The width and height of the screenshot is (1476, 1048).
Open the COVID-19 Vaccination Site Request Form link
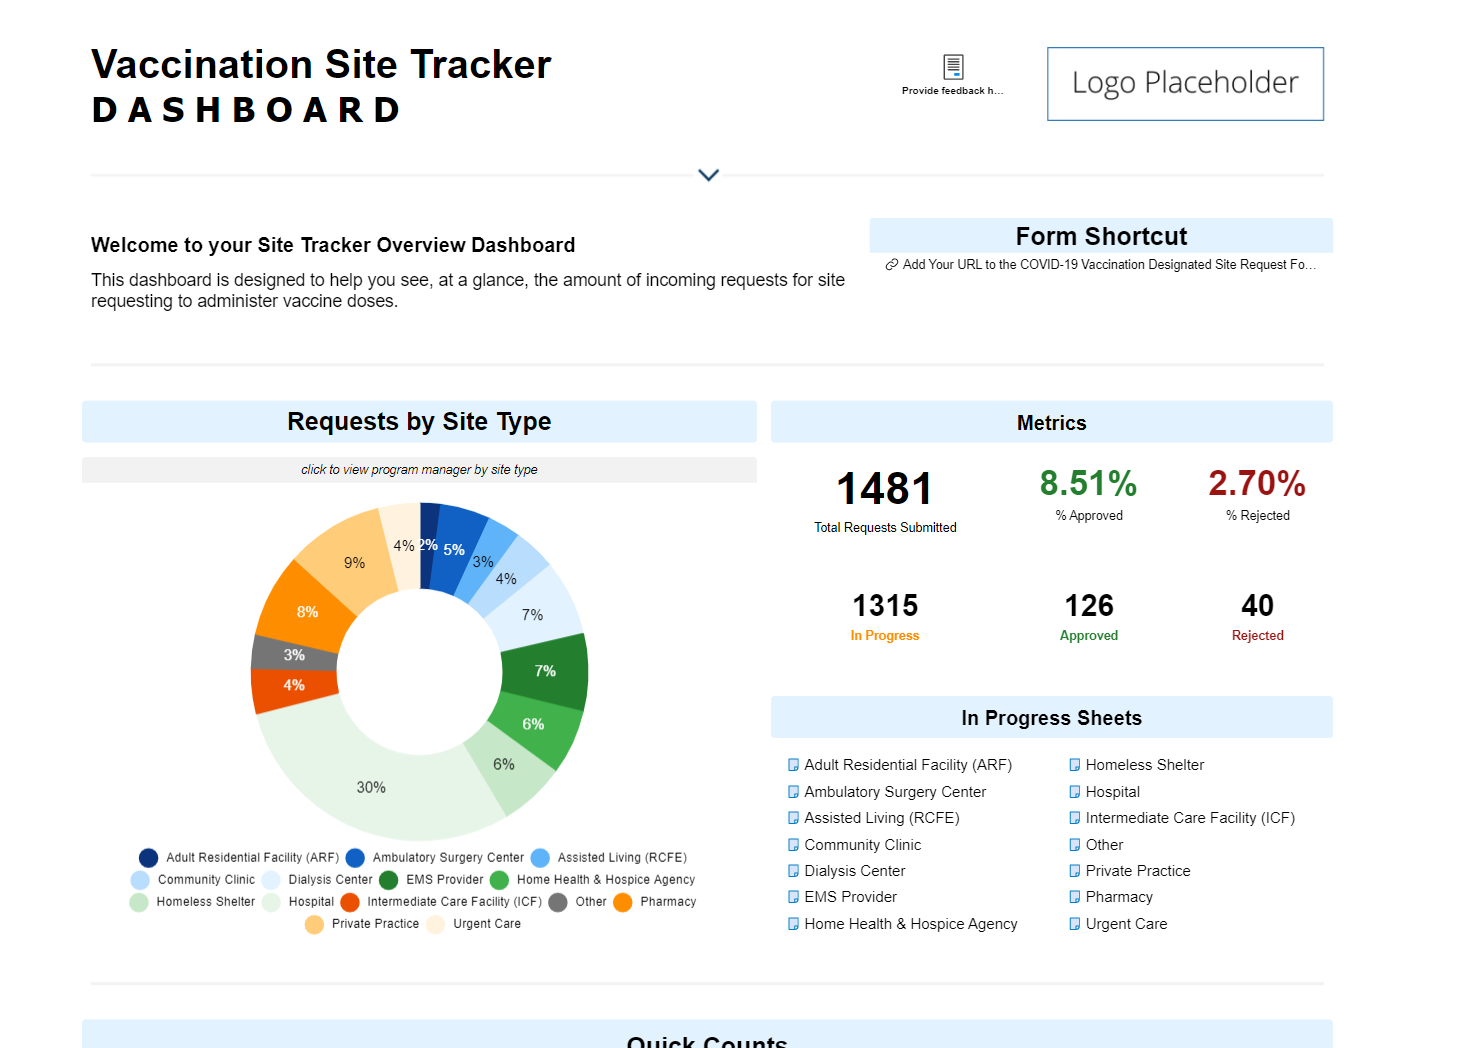1108,265
